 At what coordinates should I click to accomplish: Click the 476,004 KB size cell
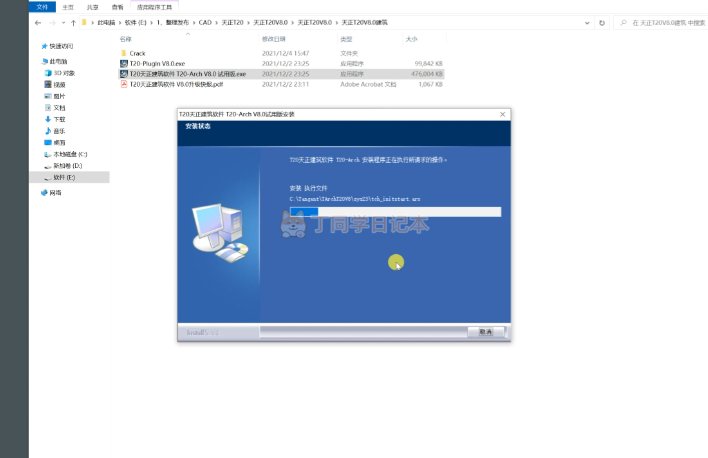point(427,74)
